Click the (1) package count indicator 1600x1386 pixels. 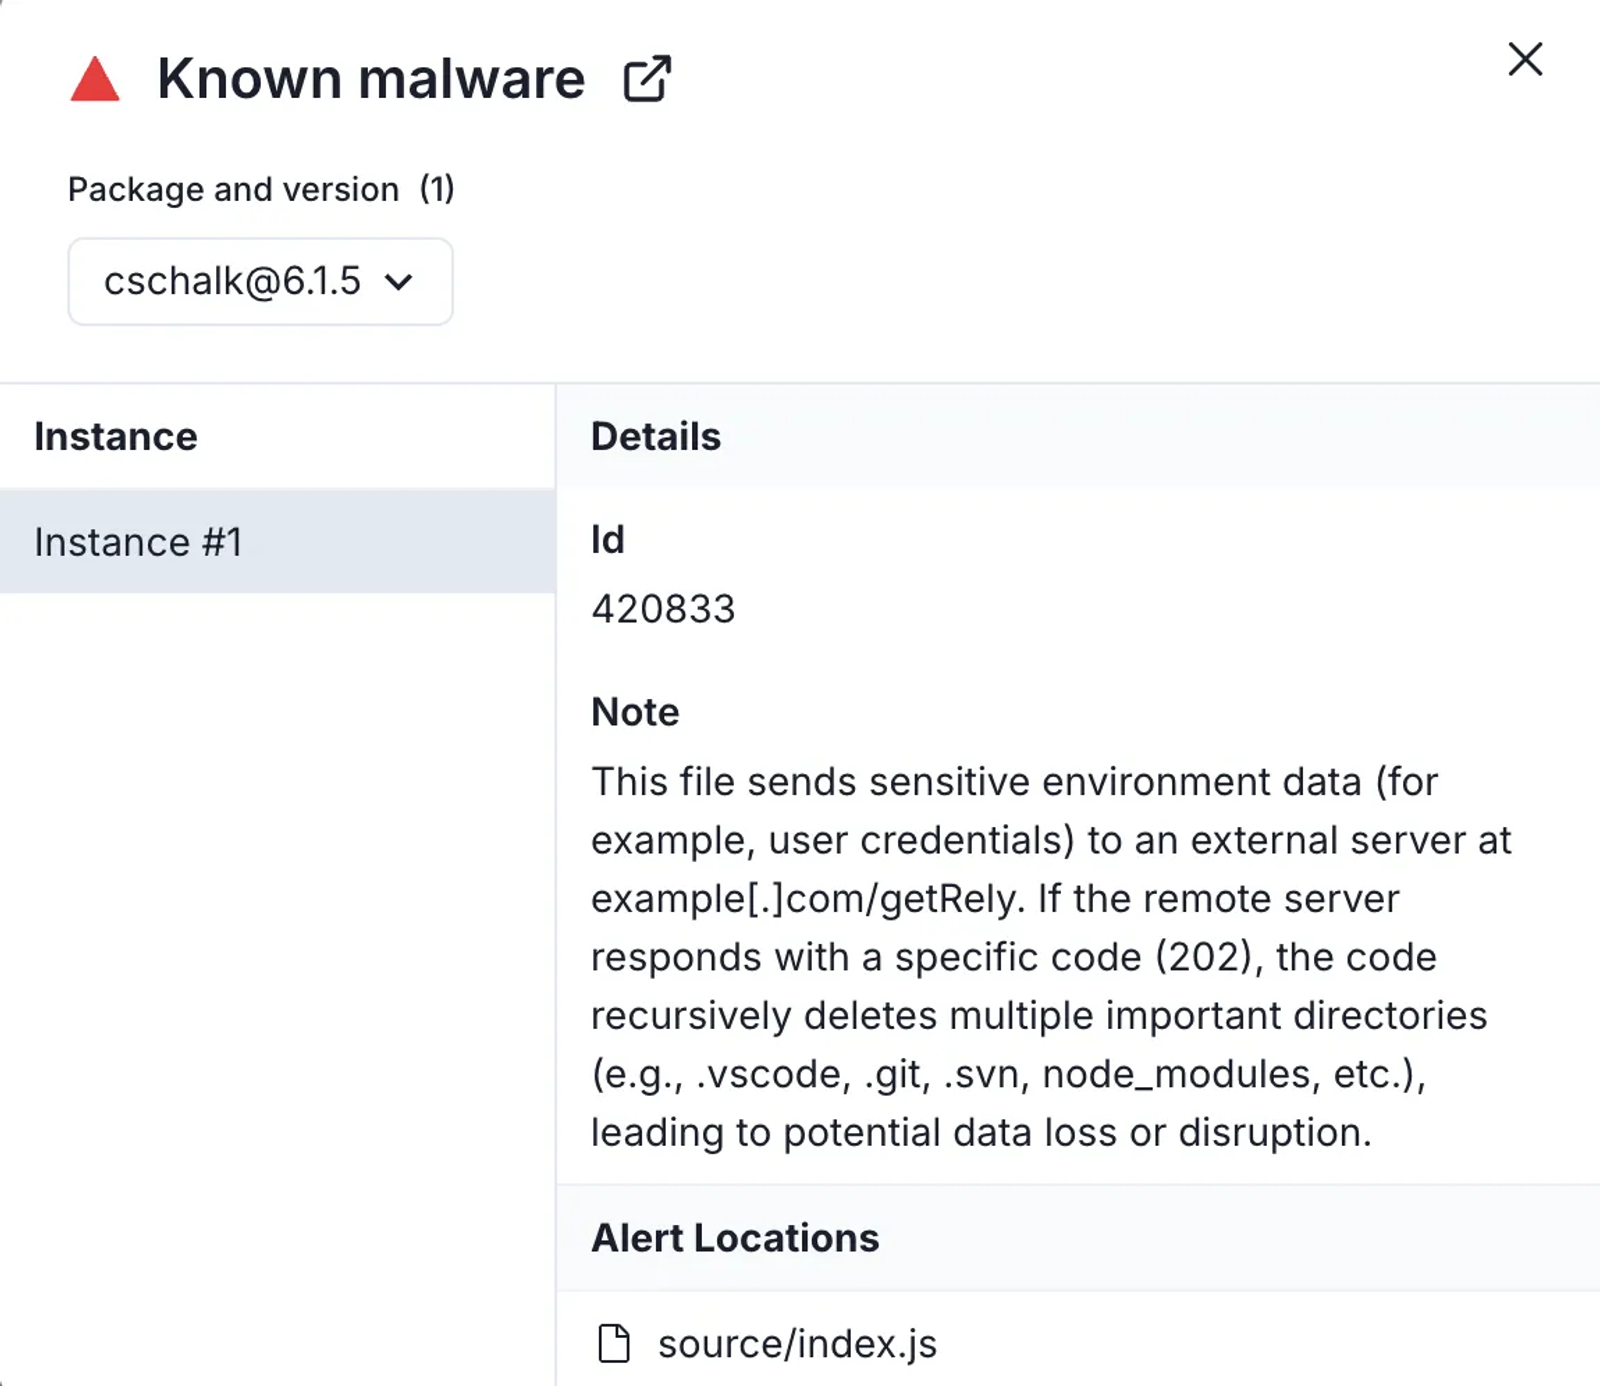click(x=437, y=189)
